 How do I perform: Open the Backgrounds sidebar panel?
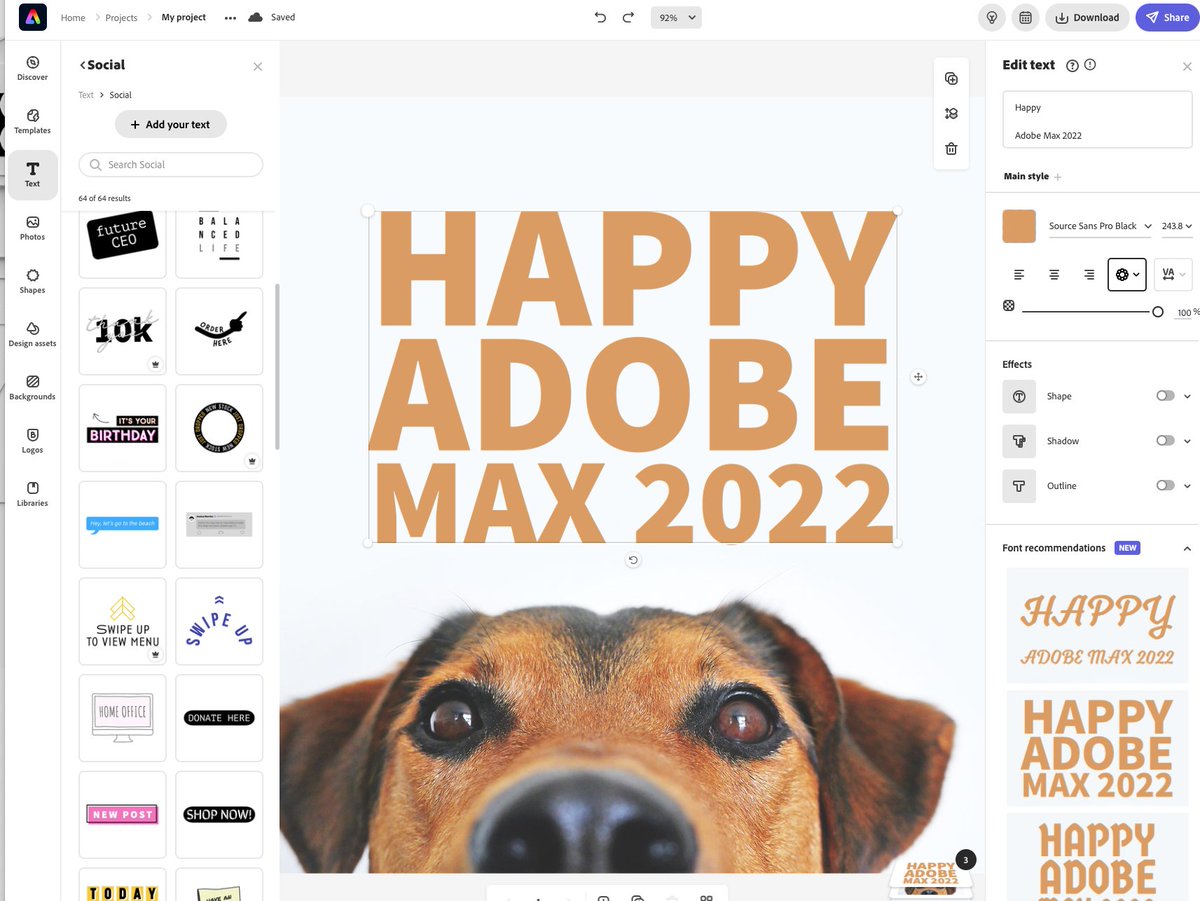pyautogui.click(x=32, y=387)
